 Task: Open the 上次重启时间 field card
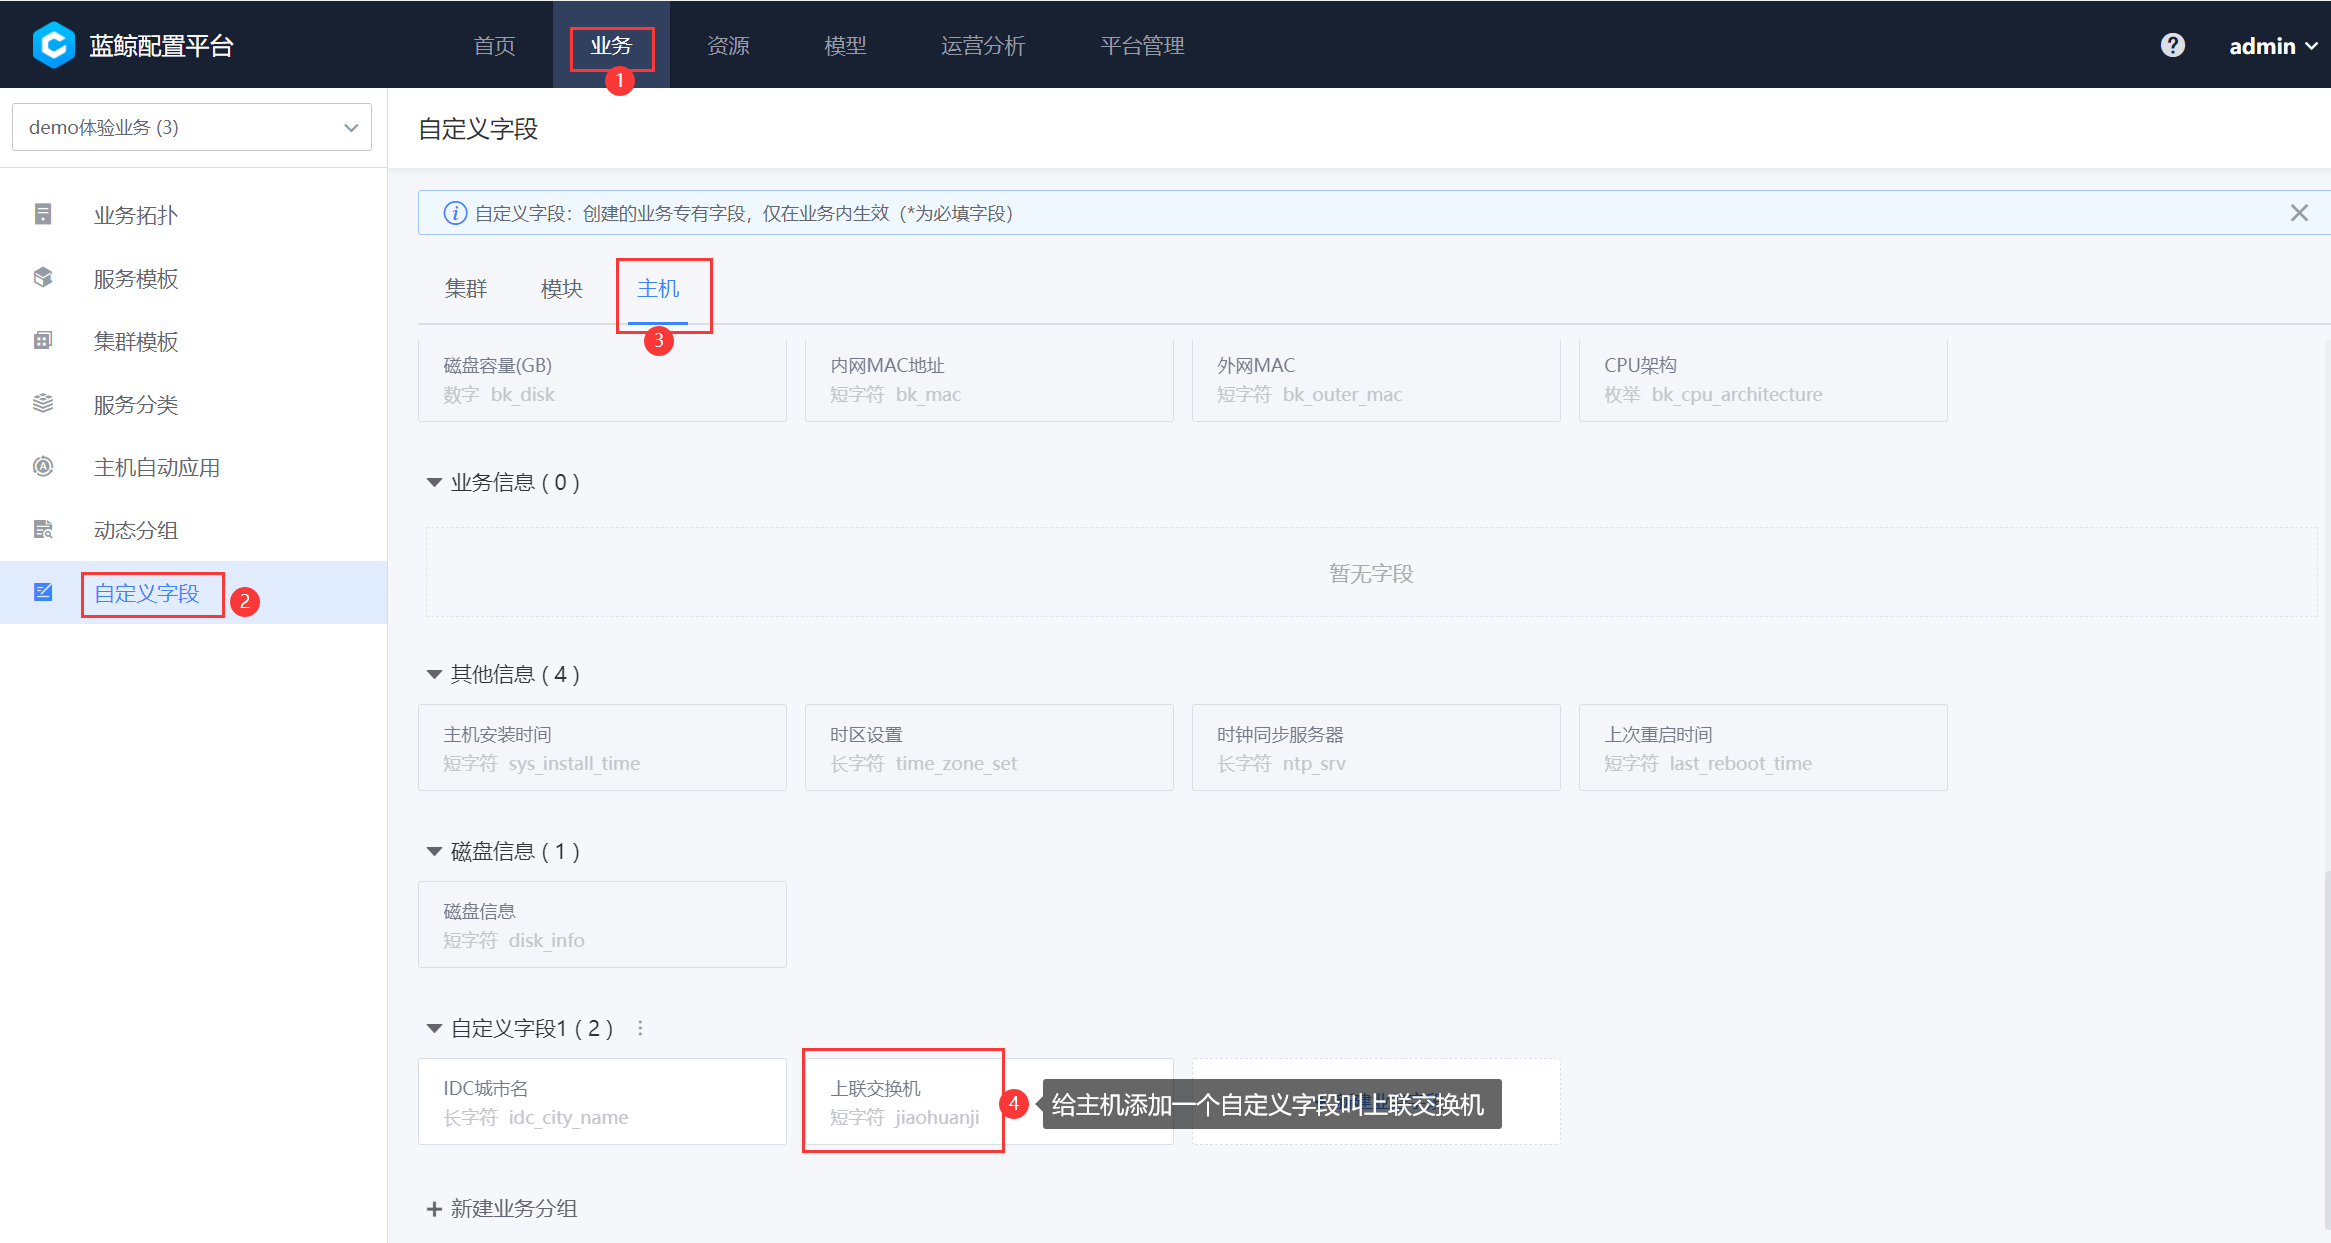click(1763, 748)
